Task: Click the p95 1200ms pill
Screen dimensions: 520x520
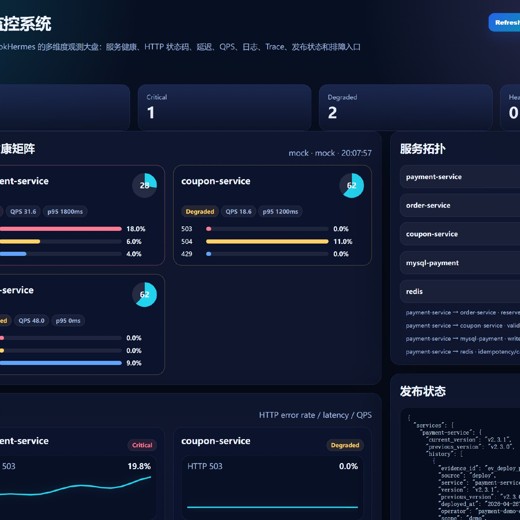Action: (280, 212)
